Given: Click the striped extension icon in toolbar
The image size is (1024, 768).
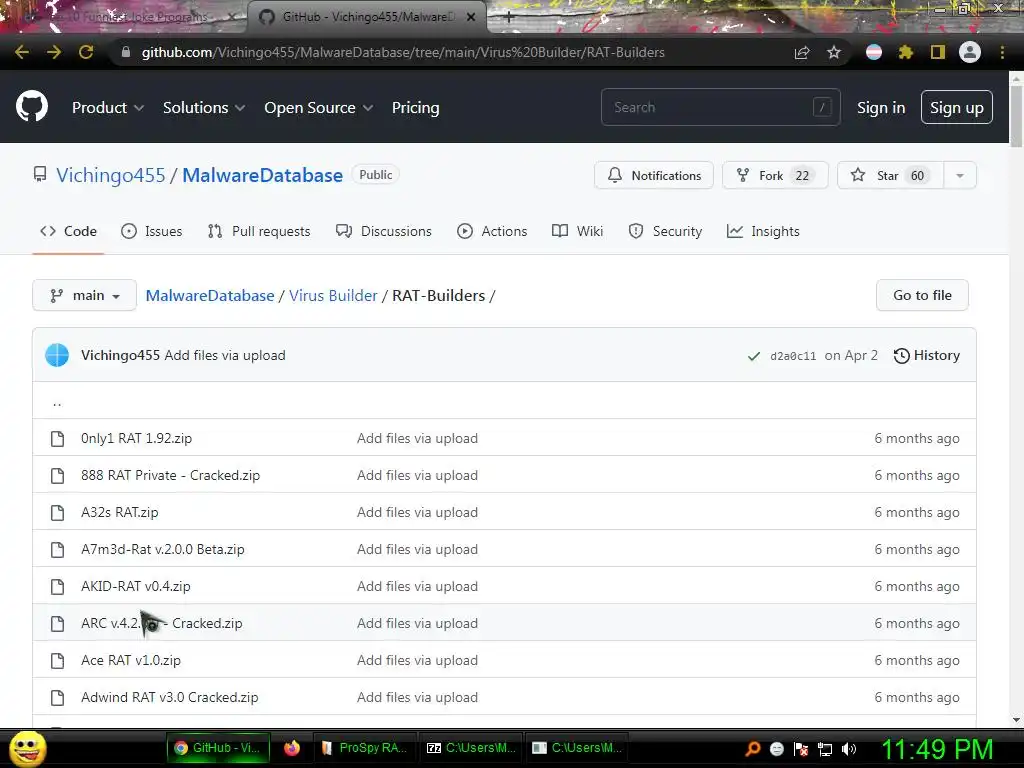Looking at the screenshot, I should [x=874, y=52].
